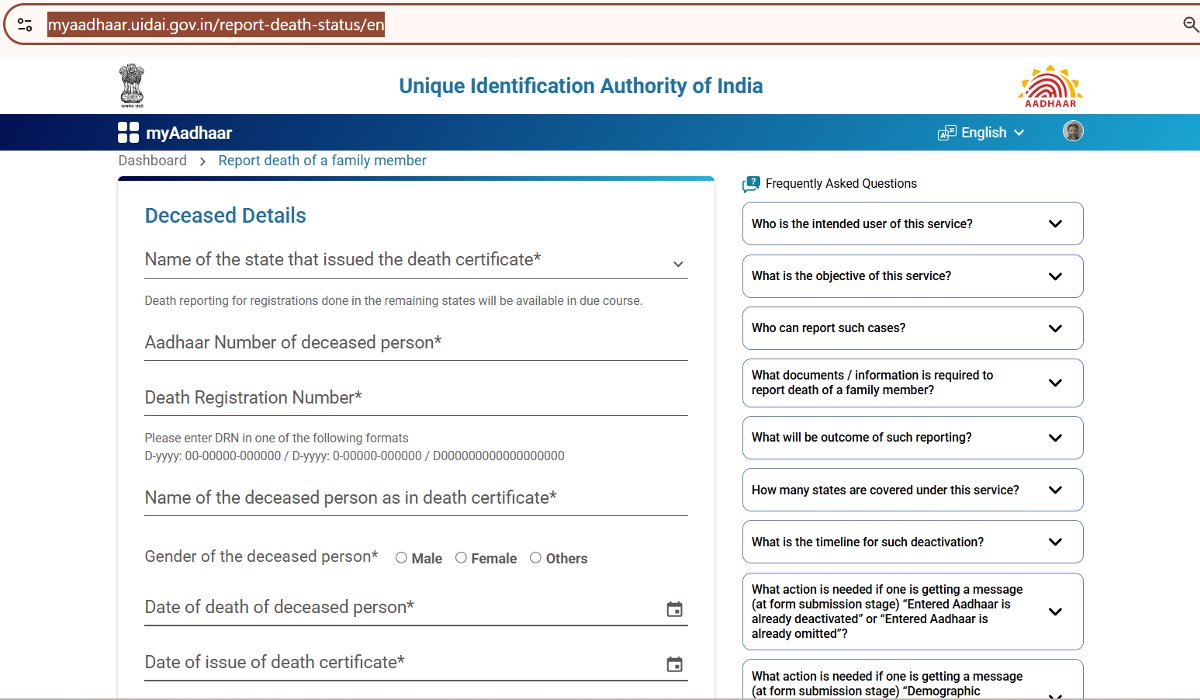The height and width of the screenshot is (700, 1200).
Task: Open calendar for certificate issue date
Action: pos(675,664)
